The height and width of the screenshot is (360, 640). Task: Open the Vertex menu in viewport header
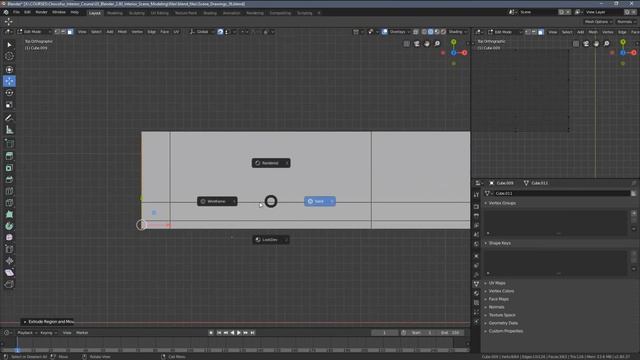point(137,32)
